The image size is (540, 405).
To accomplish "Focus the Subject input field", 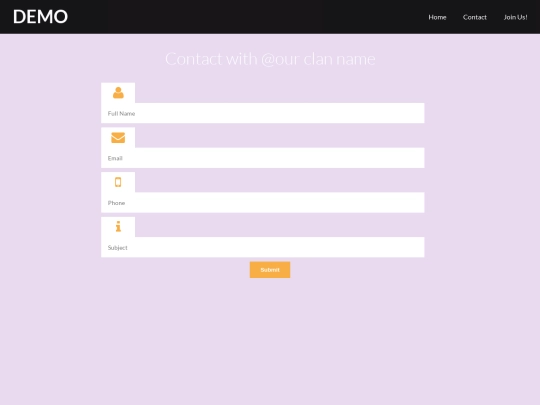I will click(x=263, y=247).
